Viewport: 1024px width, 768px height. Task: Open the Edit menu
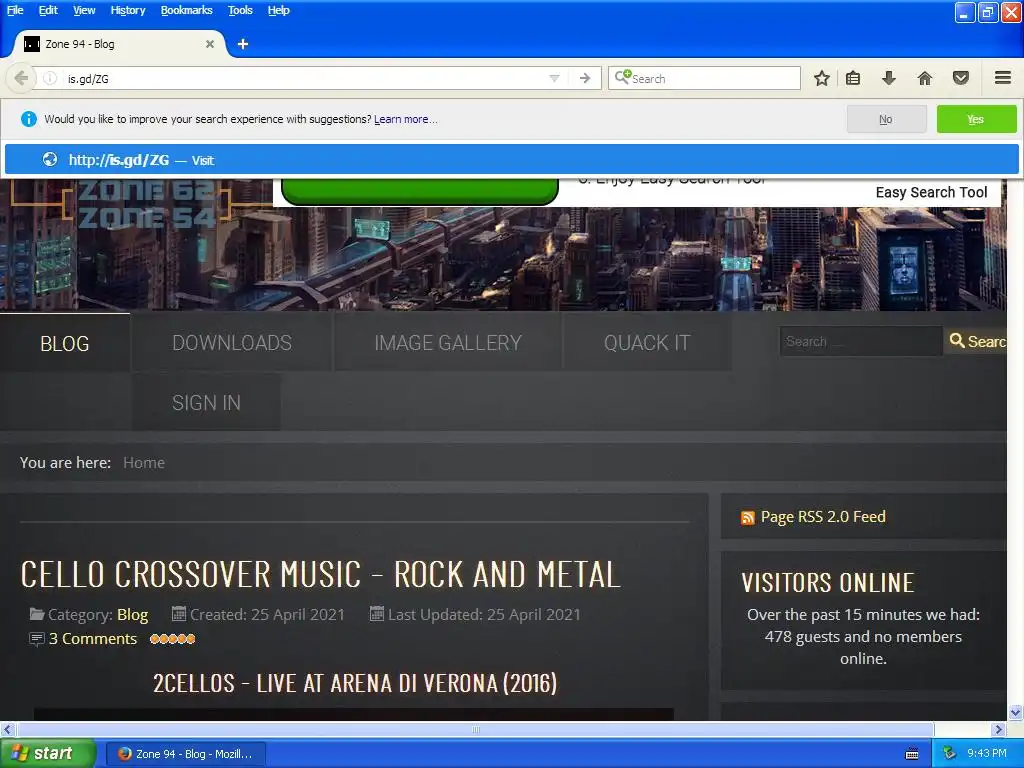48,10
